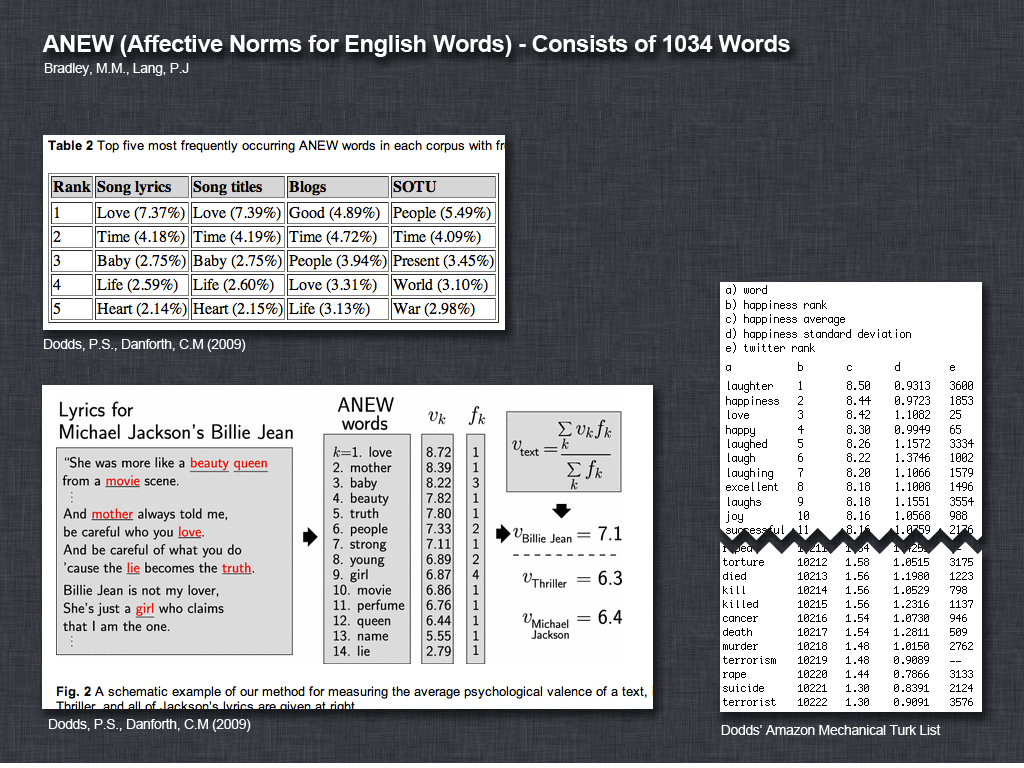This screenshot has width=1024, height=768.
Task: Click the 'Love (7.37%)' table cell
Action: click(140, 213)
